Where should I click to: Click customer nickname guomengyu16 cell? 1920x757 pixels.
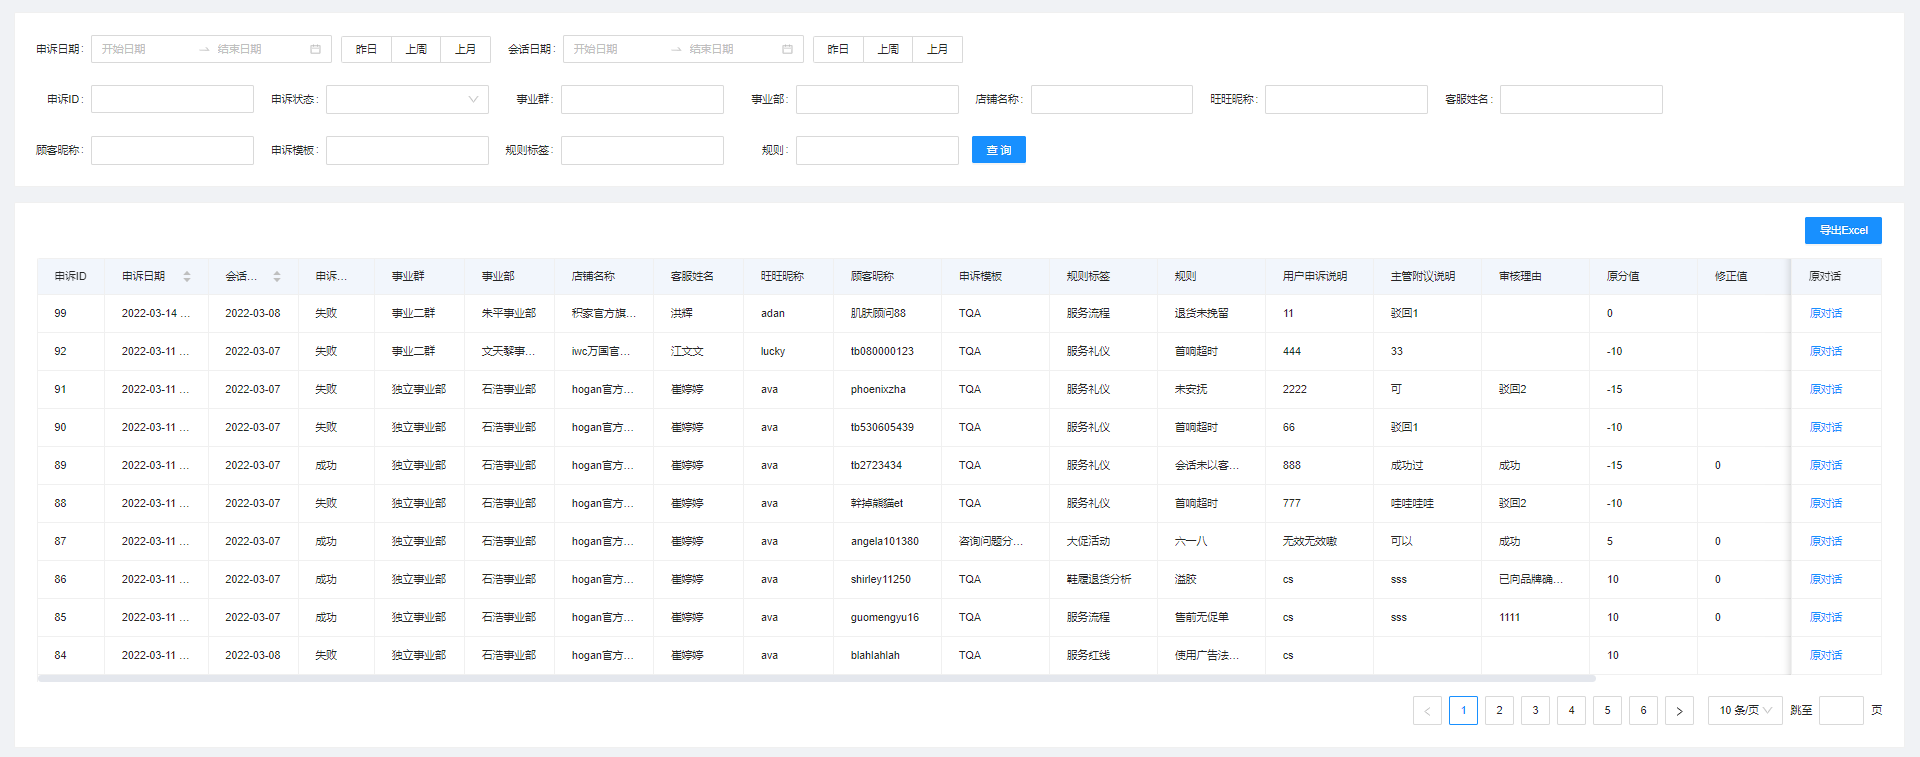pyautogui.click(x=885, y=617)
